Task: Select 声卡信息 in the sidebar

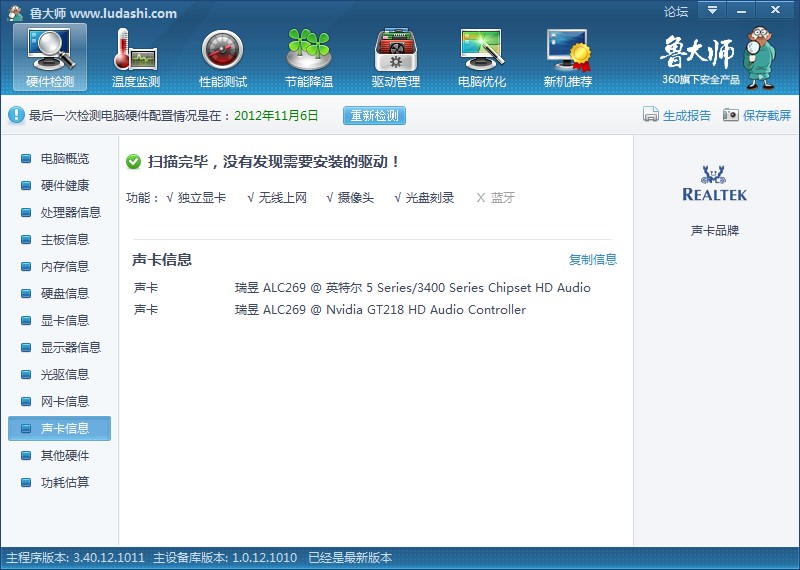Action: (x=59, y=428)
